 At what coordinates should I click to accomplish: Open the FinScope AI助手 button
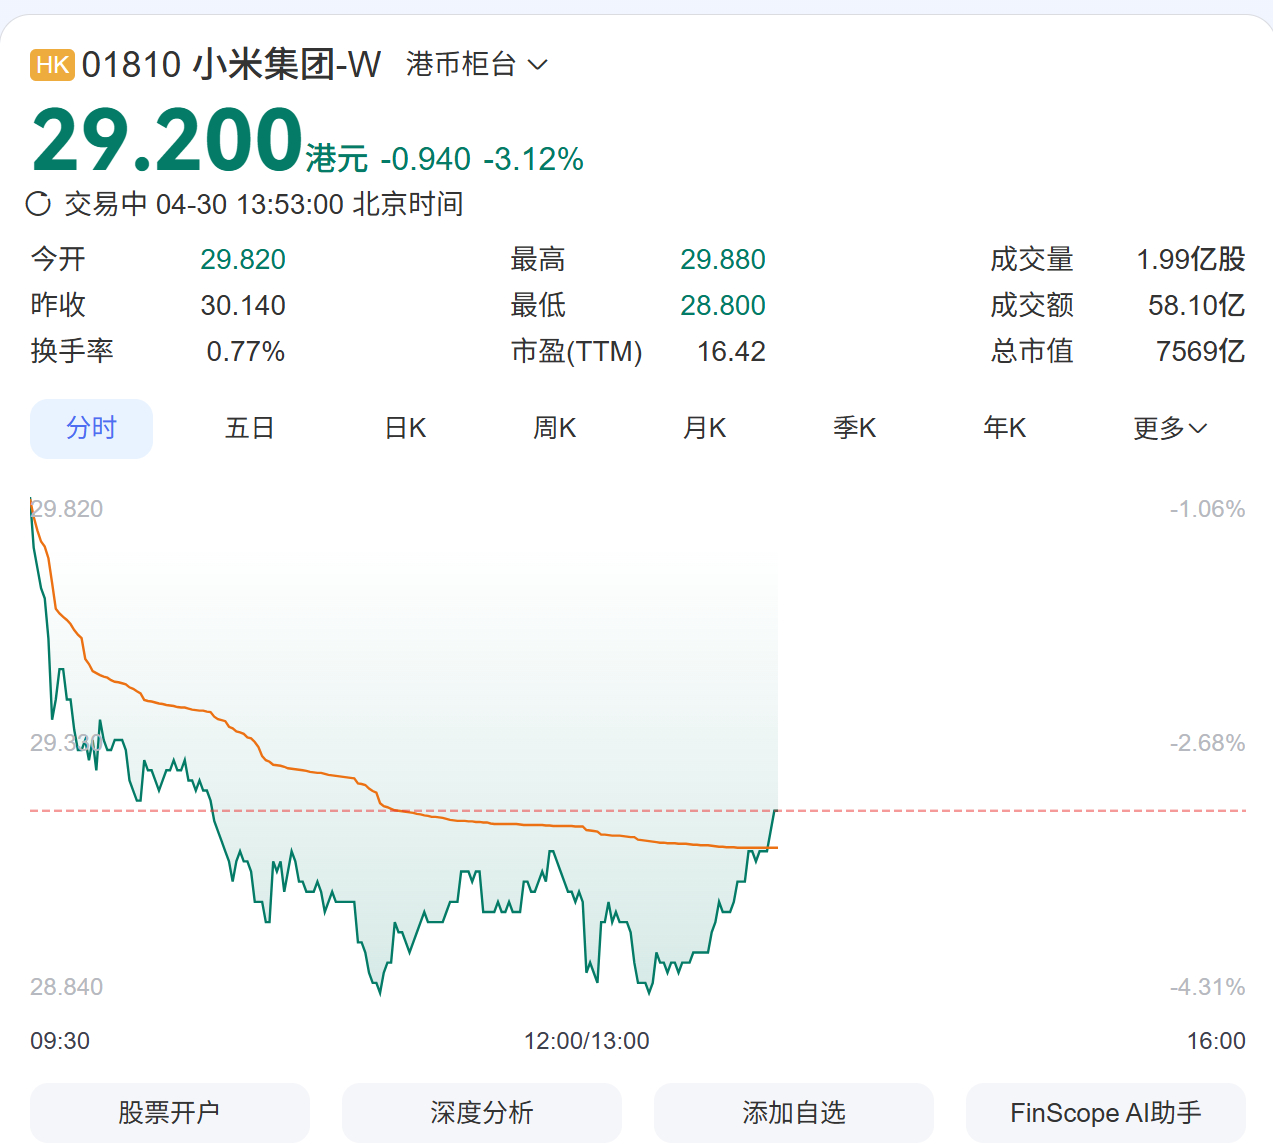point(1106,1112)
